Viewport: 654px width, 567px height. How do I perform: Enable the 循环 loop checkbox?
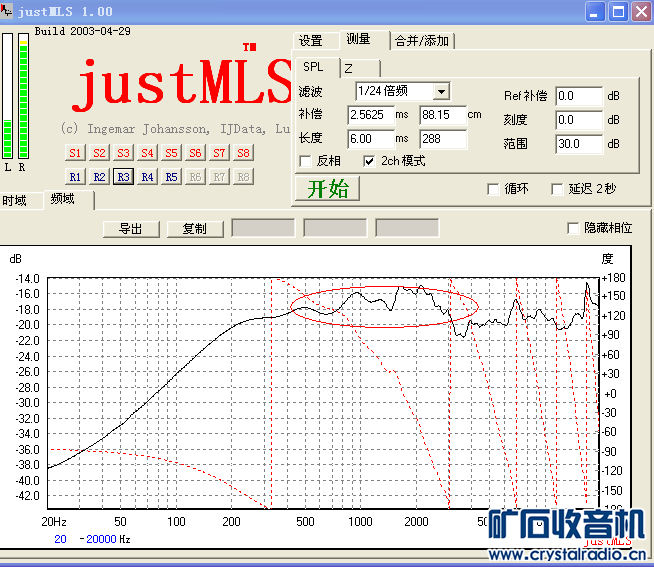pos(493,189)
